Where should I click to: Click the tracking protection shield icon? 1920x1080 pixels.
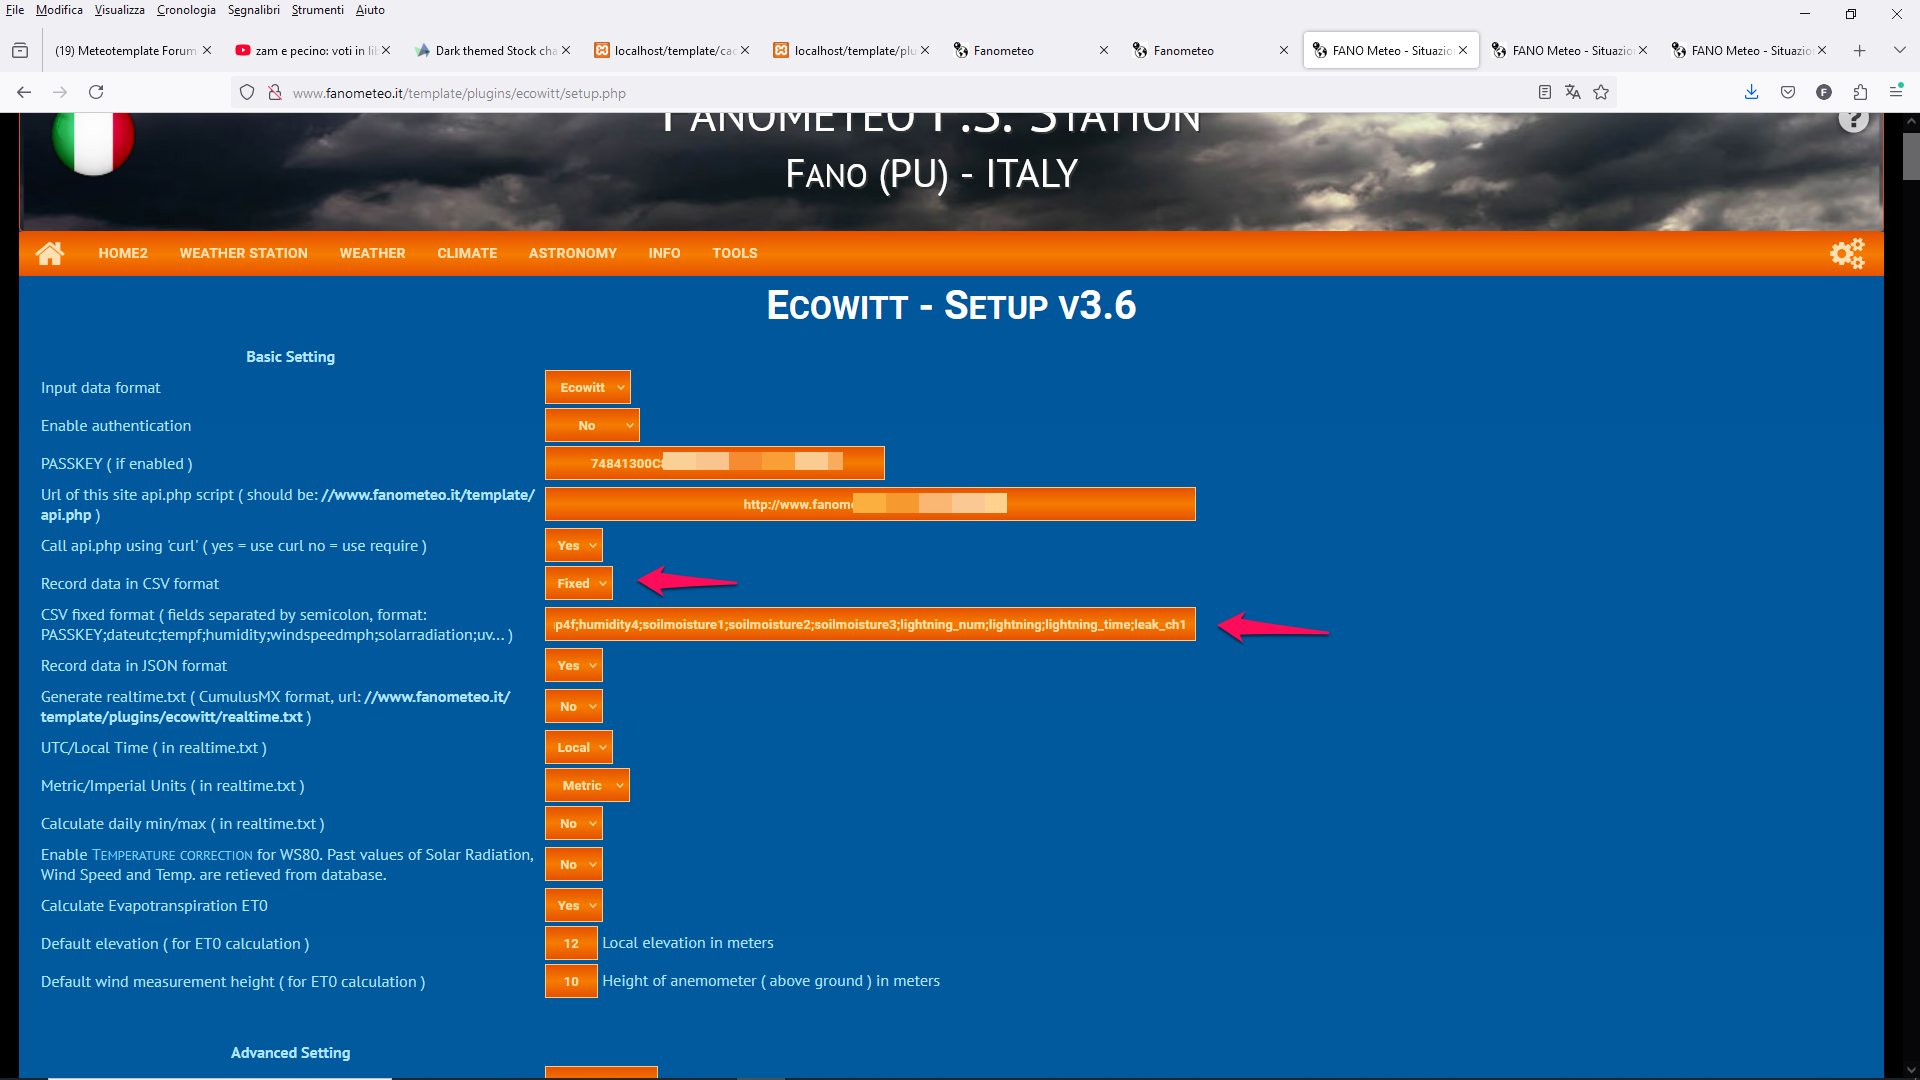(x=247, y=93)
